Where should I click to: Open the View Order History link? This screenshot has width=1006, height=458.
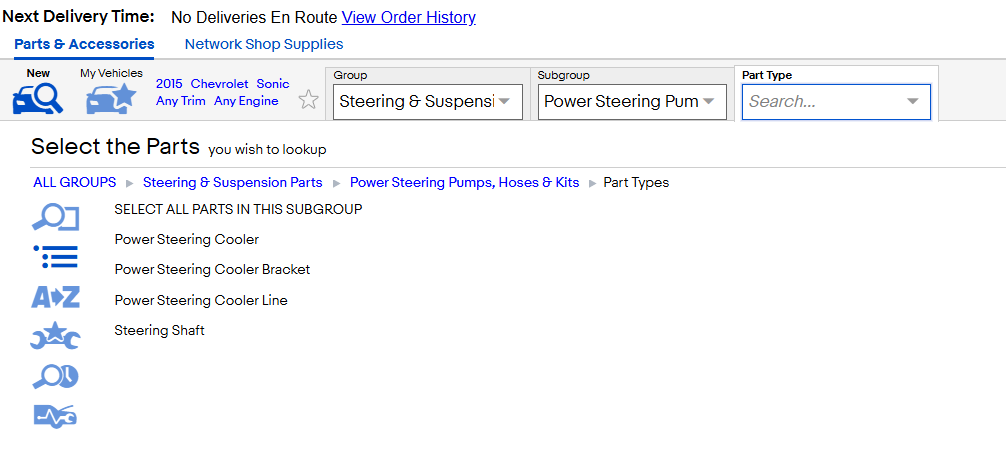pyautogui.click(x=409, y=17)
